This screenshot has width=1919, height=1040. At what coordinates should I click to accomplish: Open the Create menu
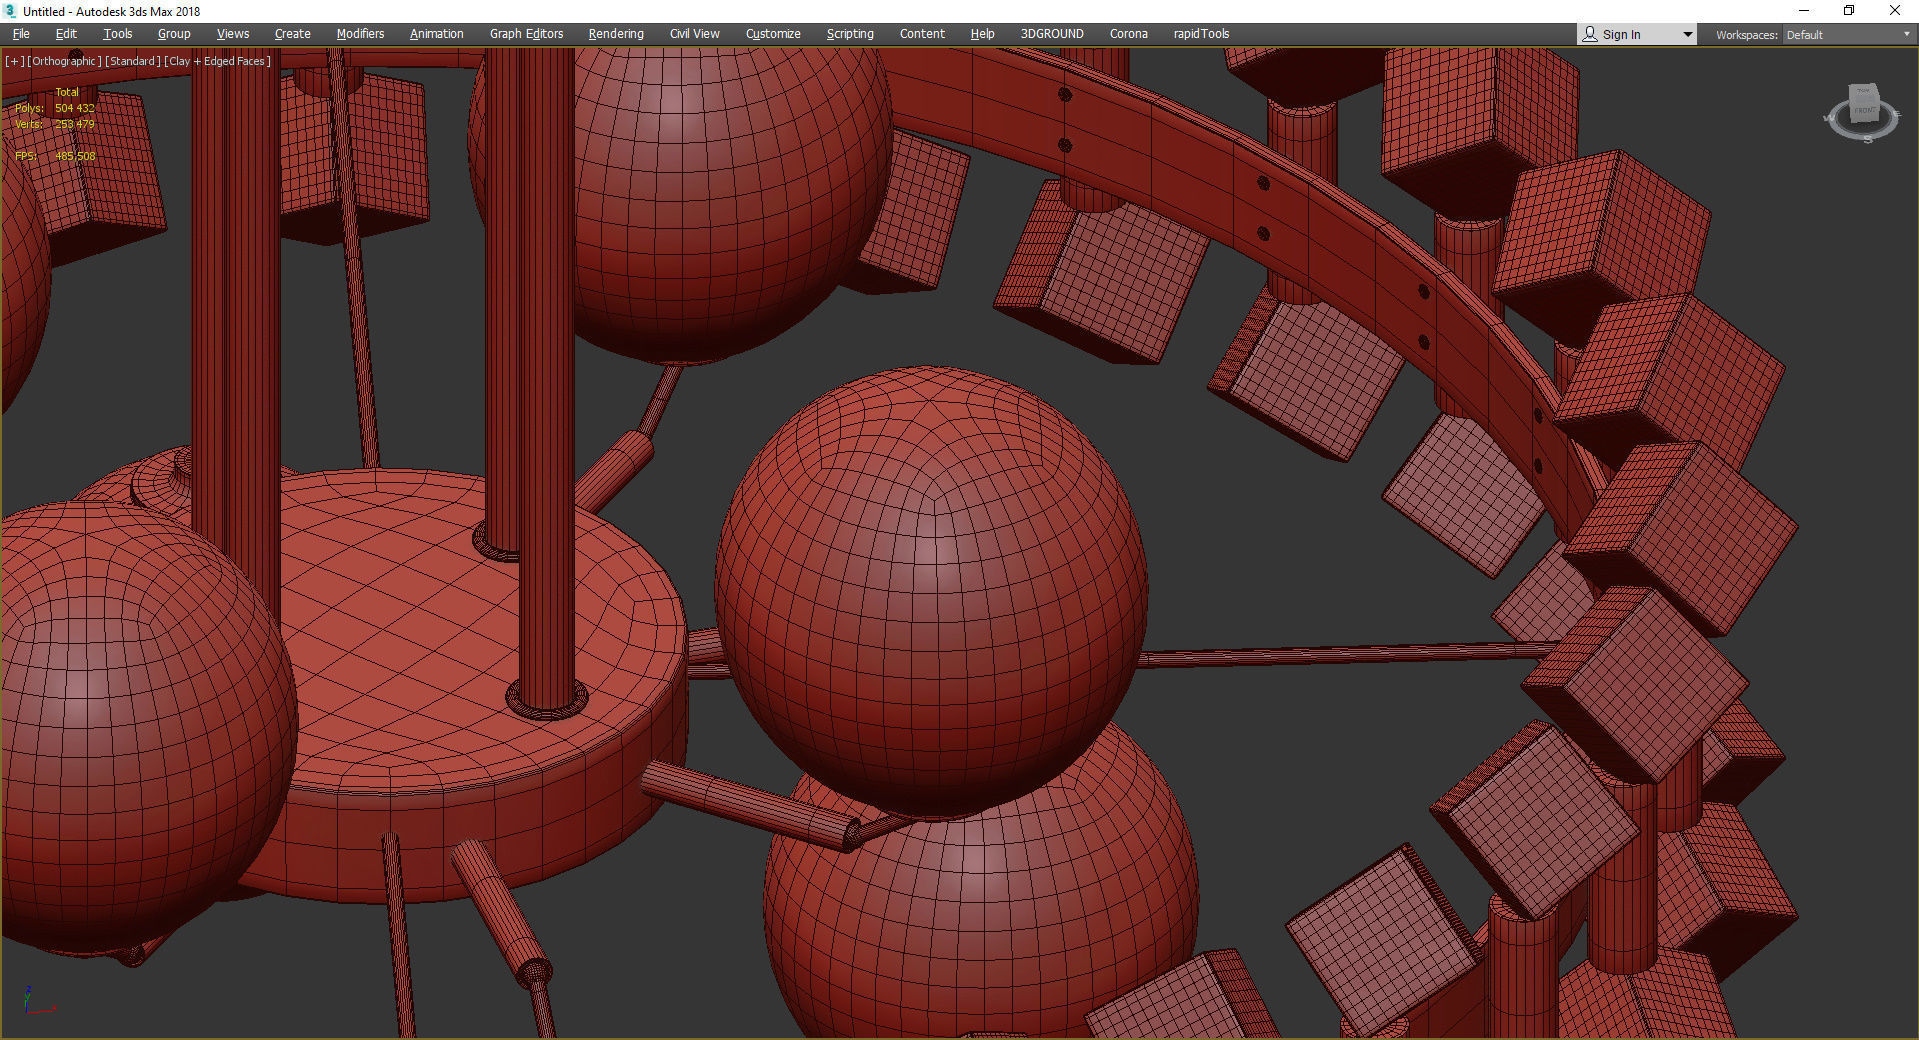(293, 34)
